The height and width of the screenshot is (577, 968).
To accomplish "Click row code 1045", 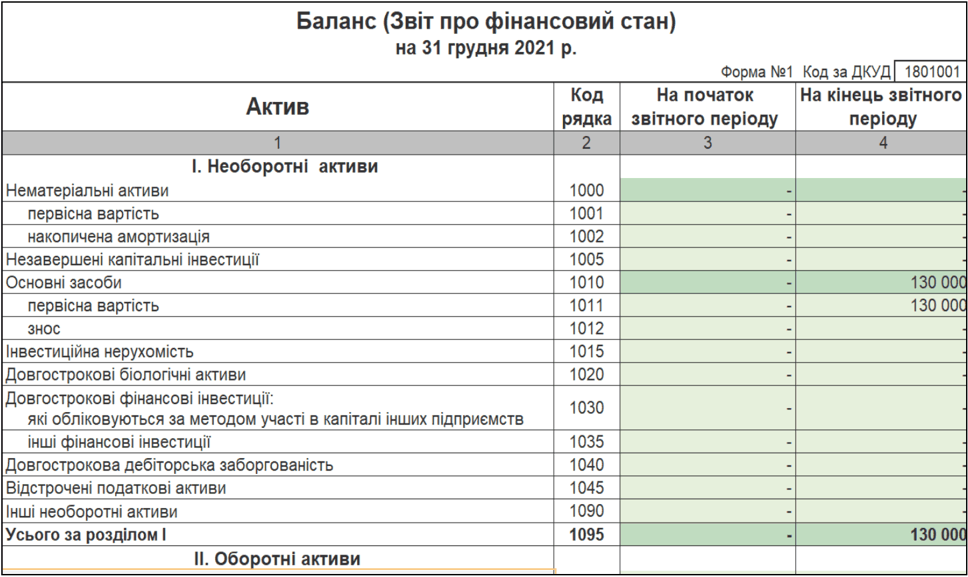I will 586,488.
